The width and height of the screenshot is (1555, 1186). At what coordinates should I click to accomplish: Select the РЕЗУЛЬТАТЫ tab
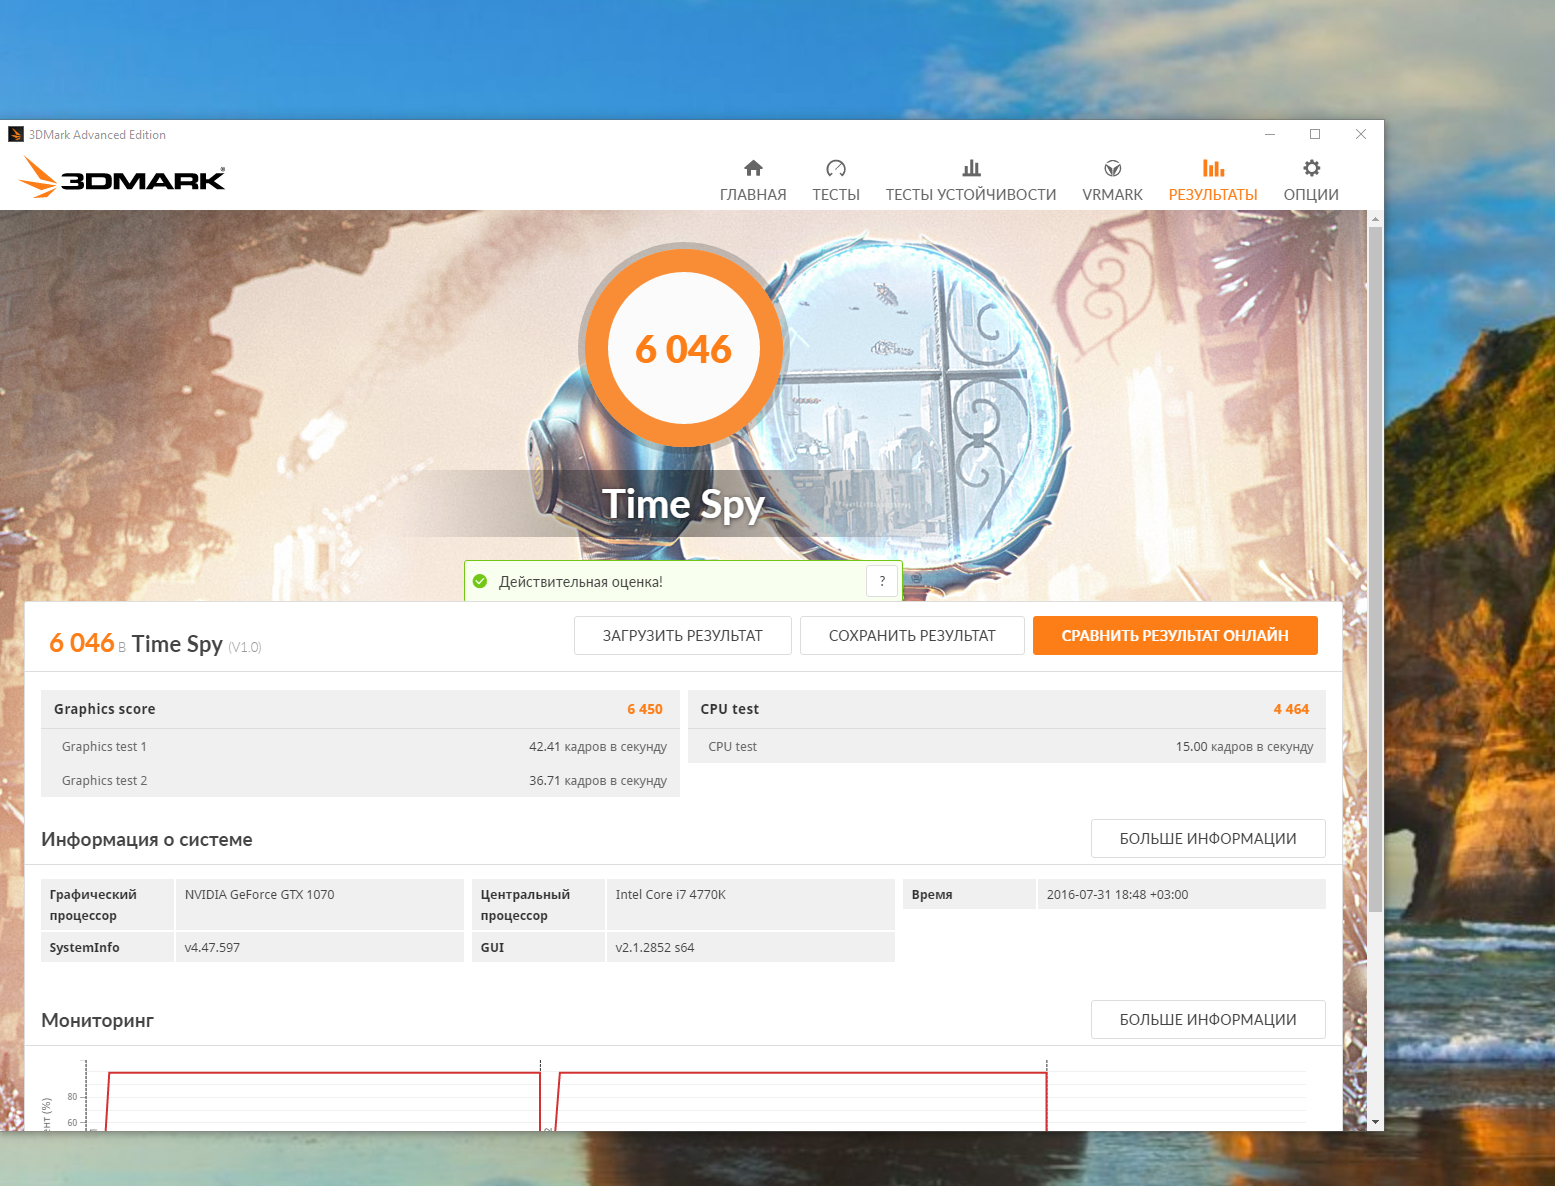coord(1213,181)
